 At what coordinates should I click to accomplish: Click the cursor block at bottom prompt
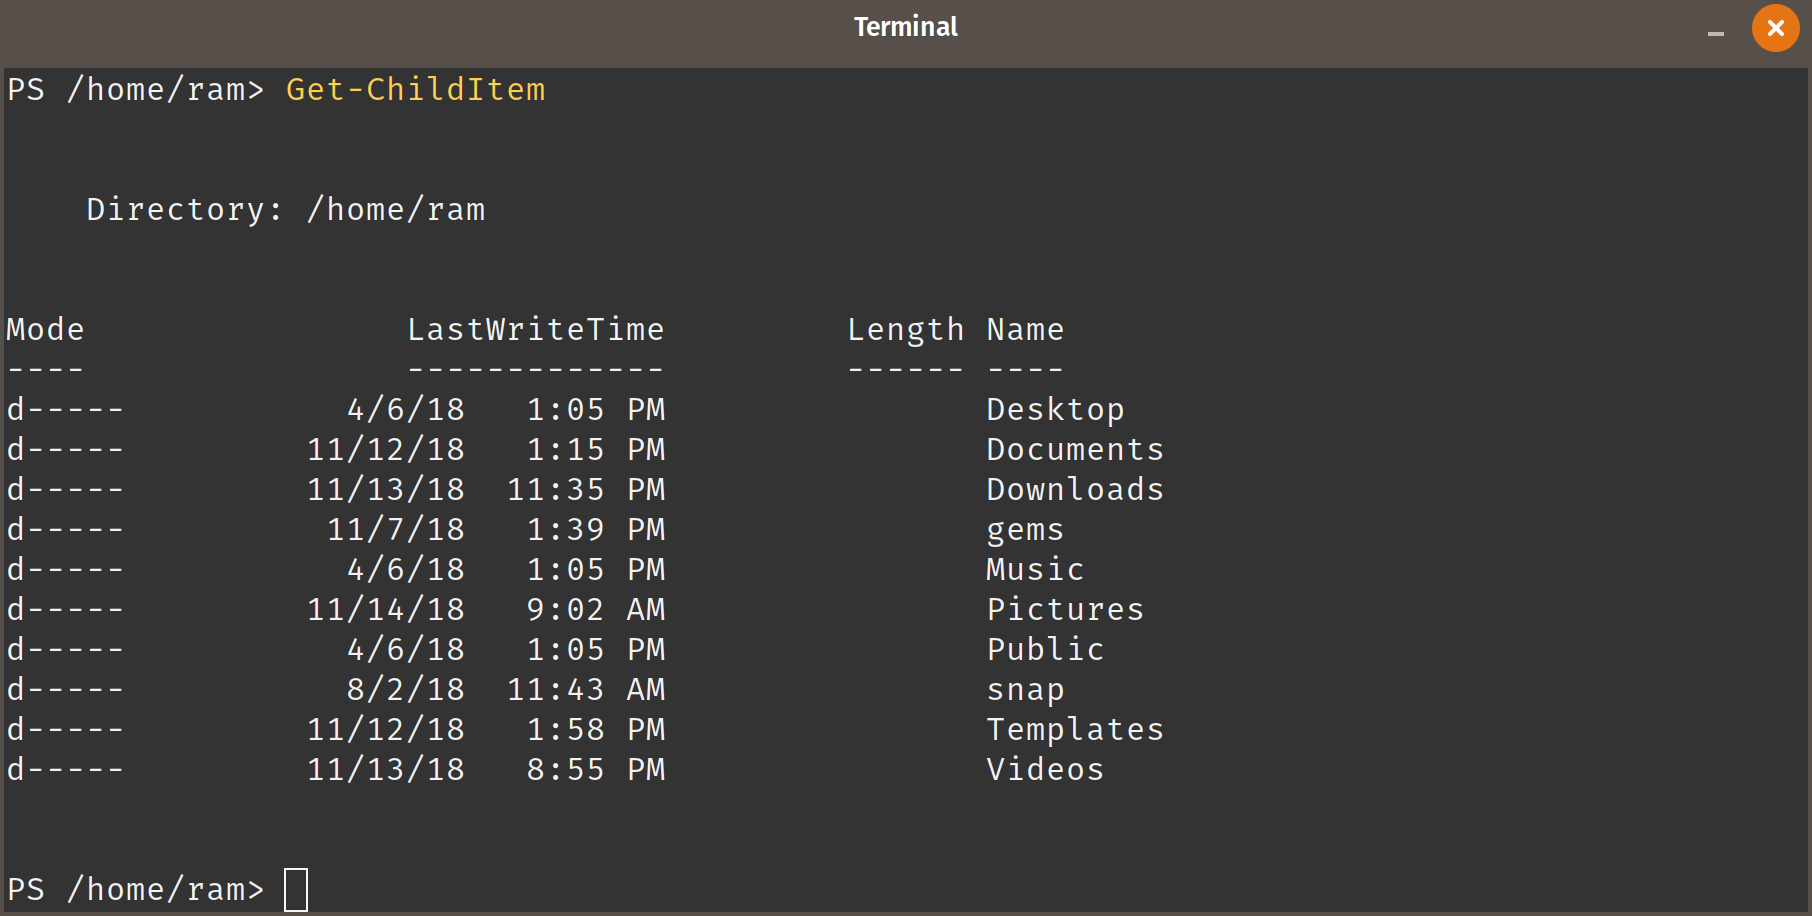(x=296, y=890)
